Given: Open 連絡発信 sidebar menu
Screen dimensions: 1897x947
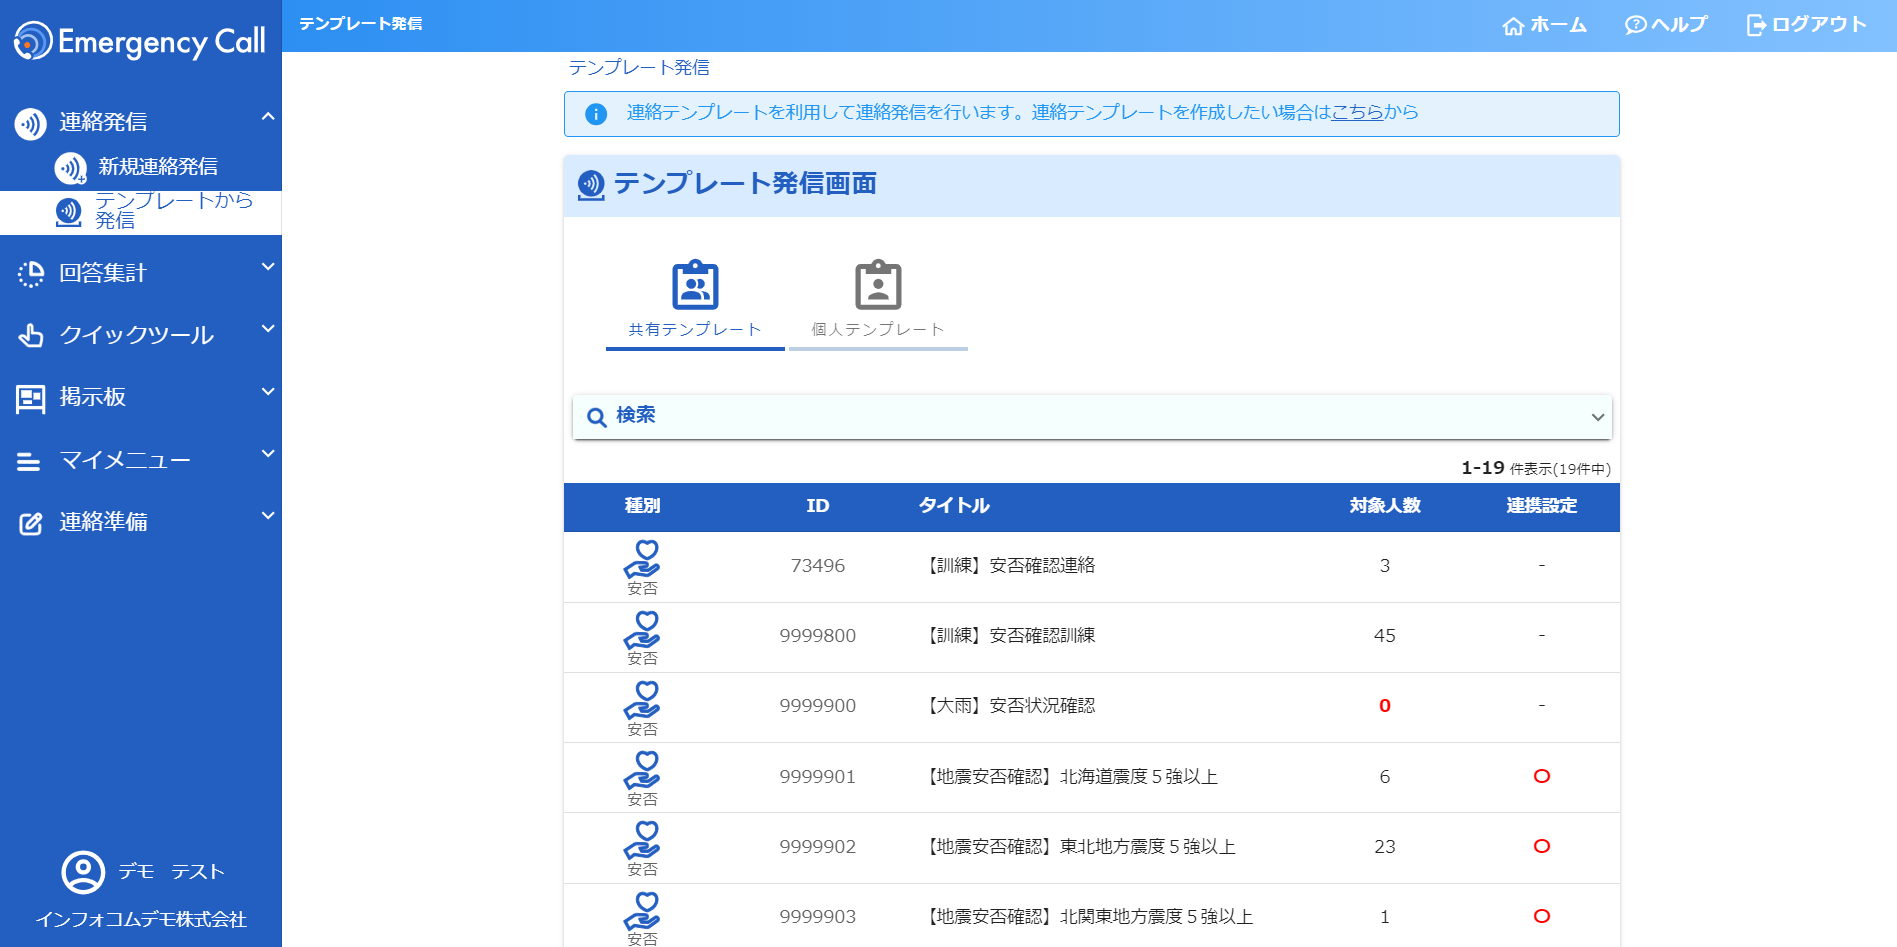Looking at the screenshot, I should pyautogui.click(x=141, y=122).
